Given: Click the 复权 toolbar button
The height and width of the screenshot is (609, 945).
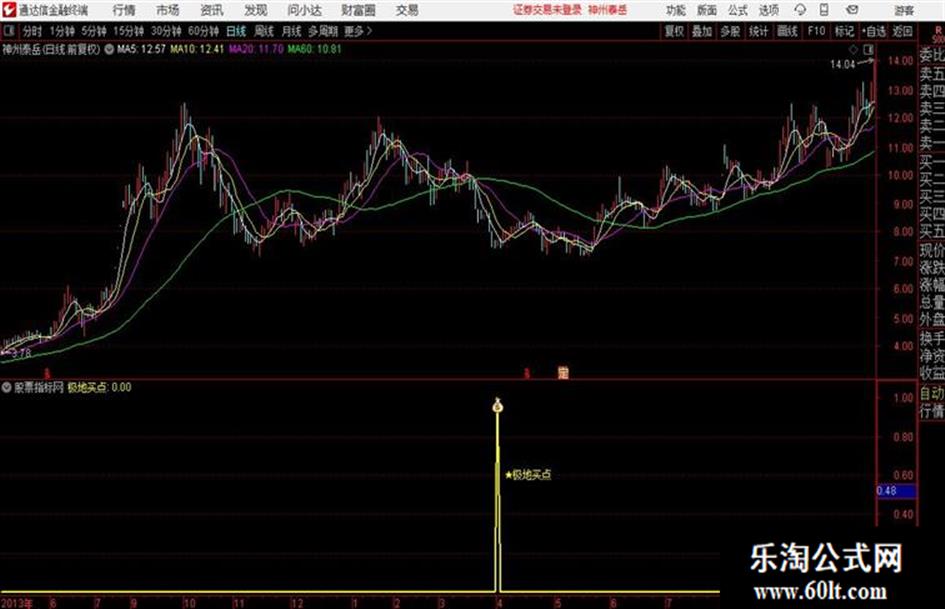Looking at the screenshot, I should click(x=674, y=31).
